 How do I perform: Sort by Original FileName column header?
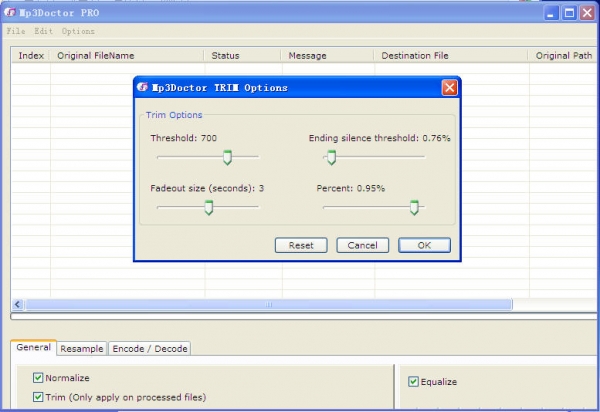tap(127, 55)
